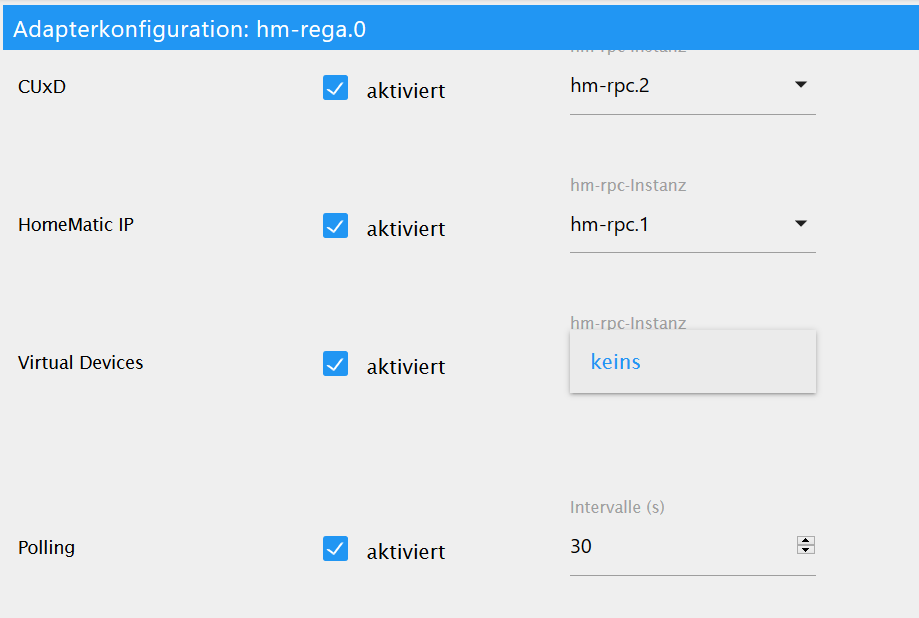919x618 pixels.
Task: Open dropdown arrow beside hm-rpc.2
Action: 801,85
